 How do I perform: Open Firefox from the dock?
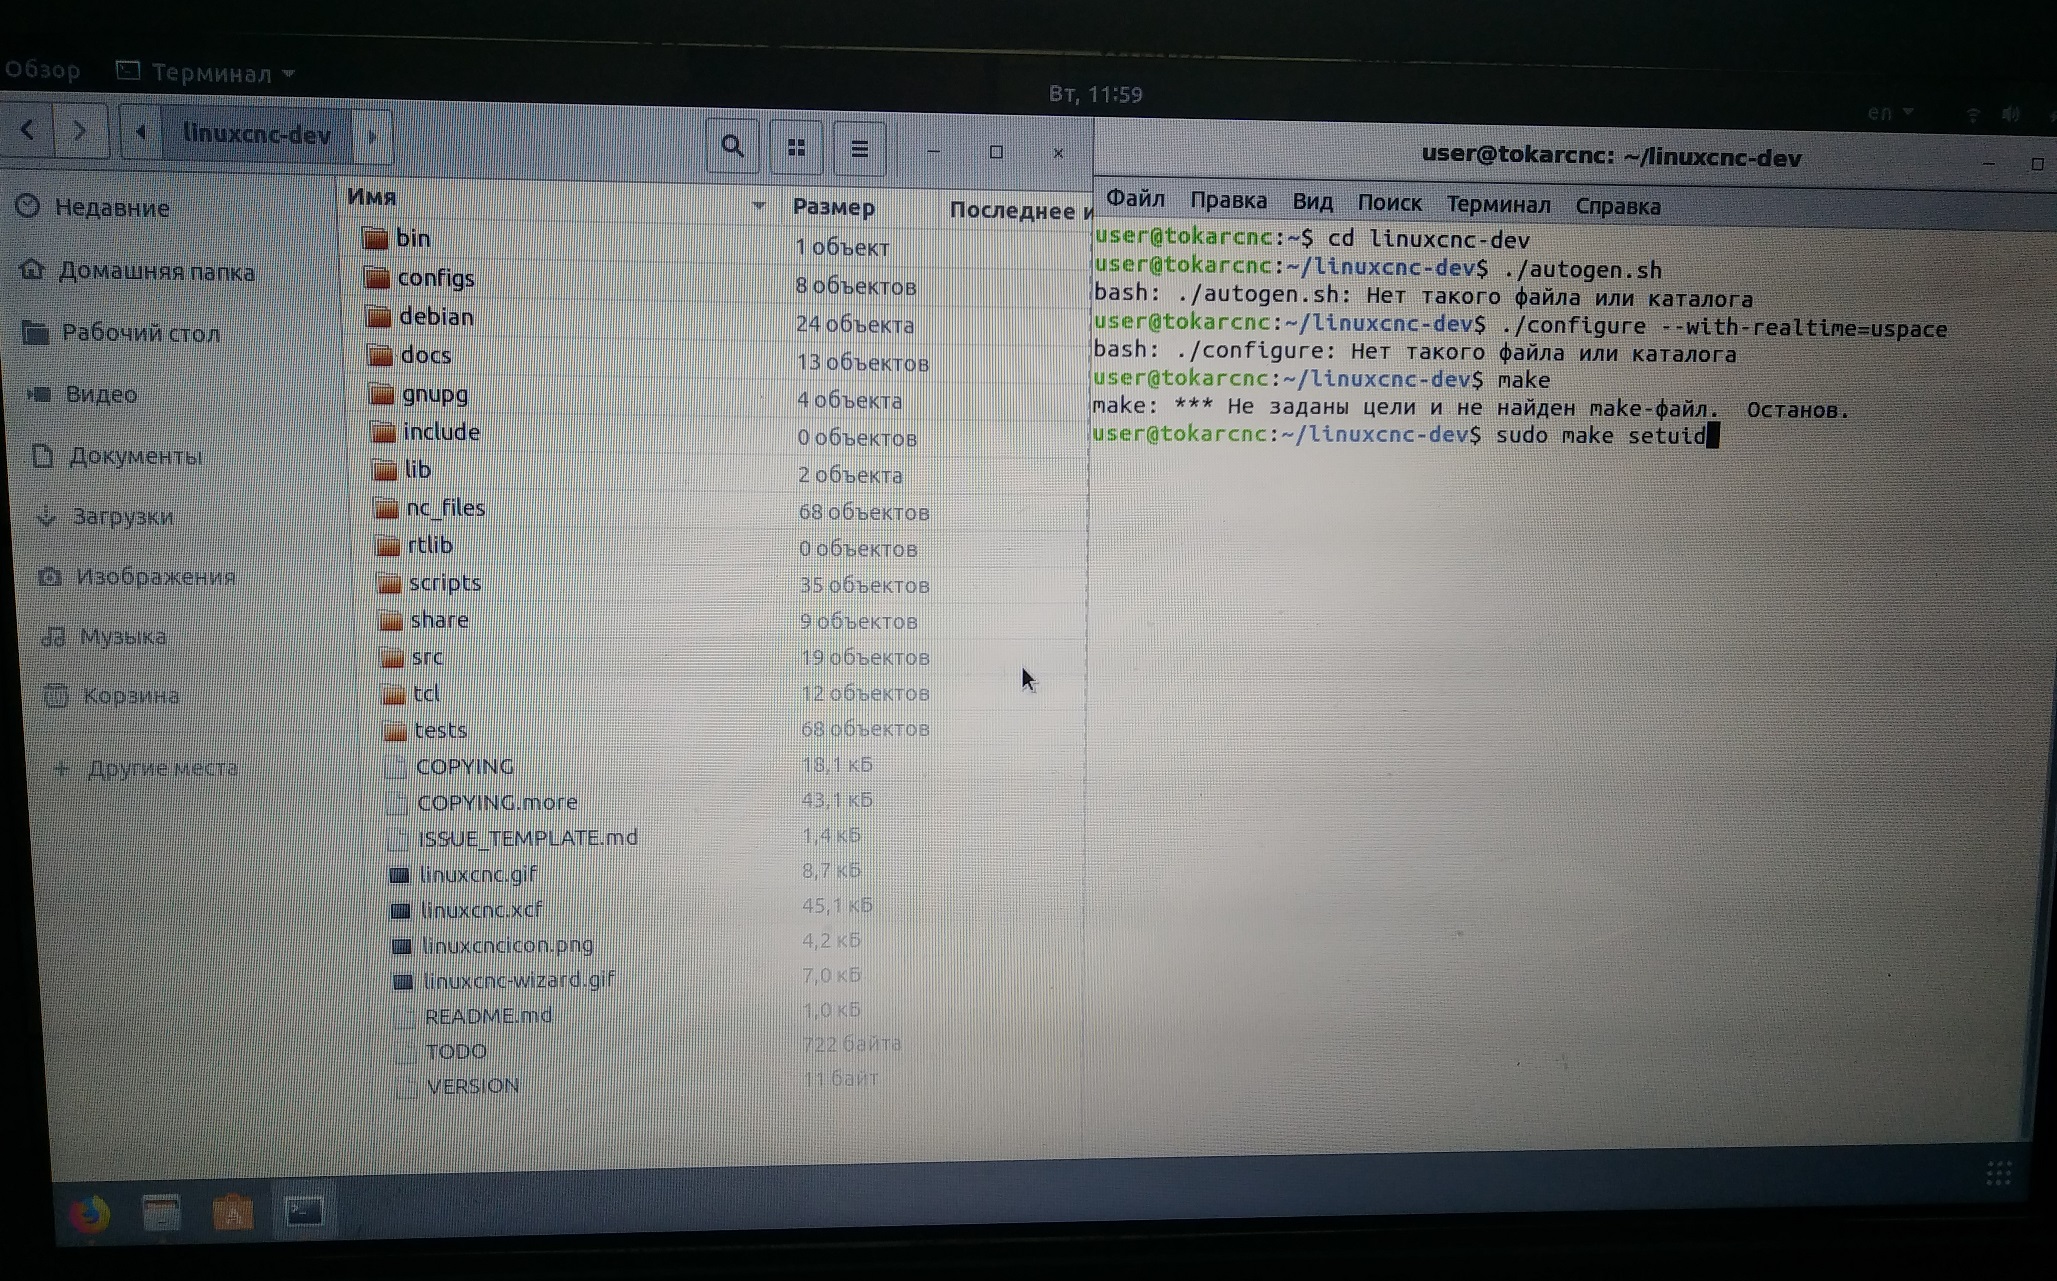click(91, 1213)
